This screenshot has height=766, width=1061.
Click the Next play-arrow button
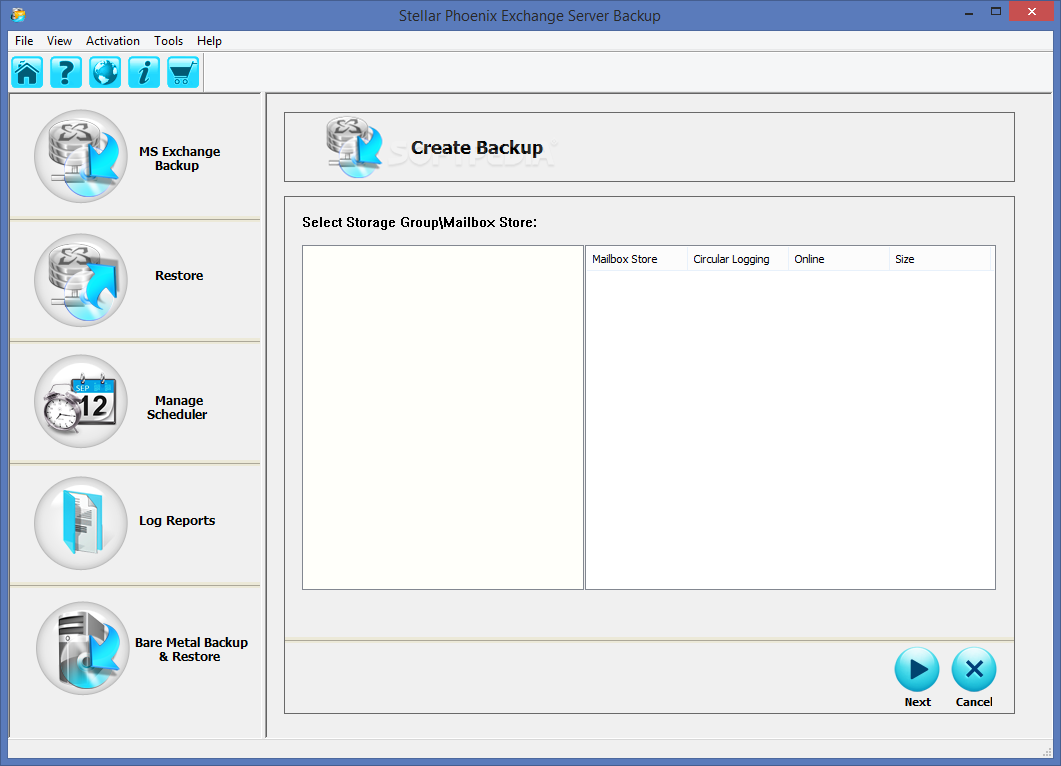coord(917,669)
